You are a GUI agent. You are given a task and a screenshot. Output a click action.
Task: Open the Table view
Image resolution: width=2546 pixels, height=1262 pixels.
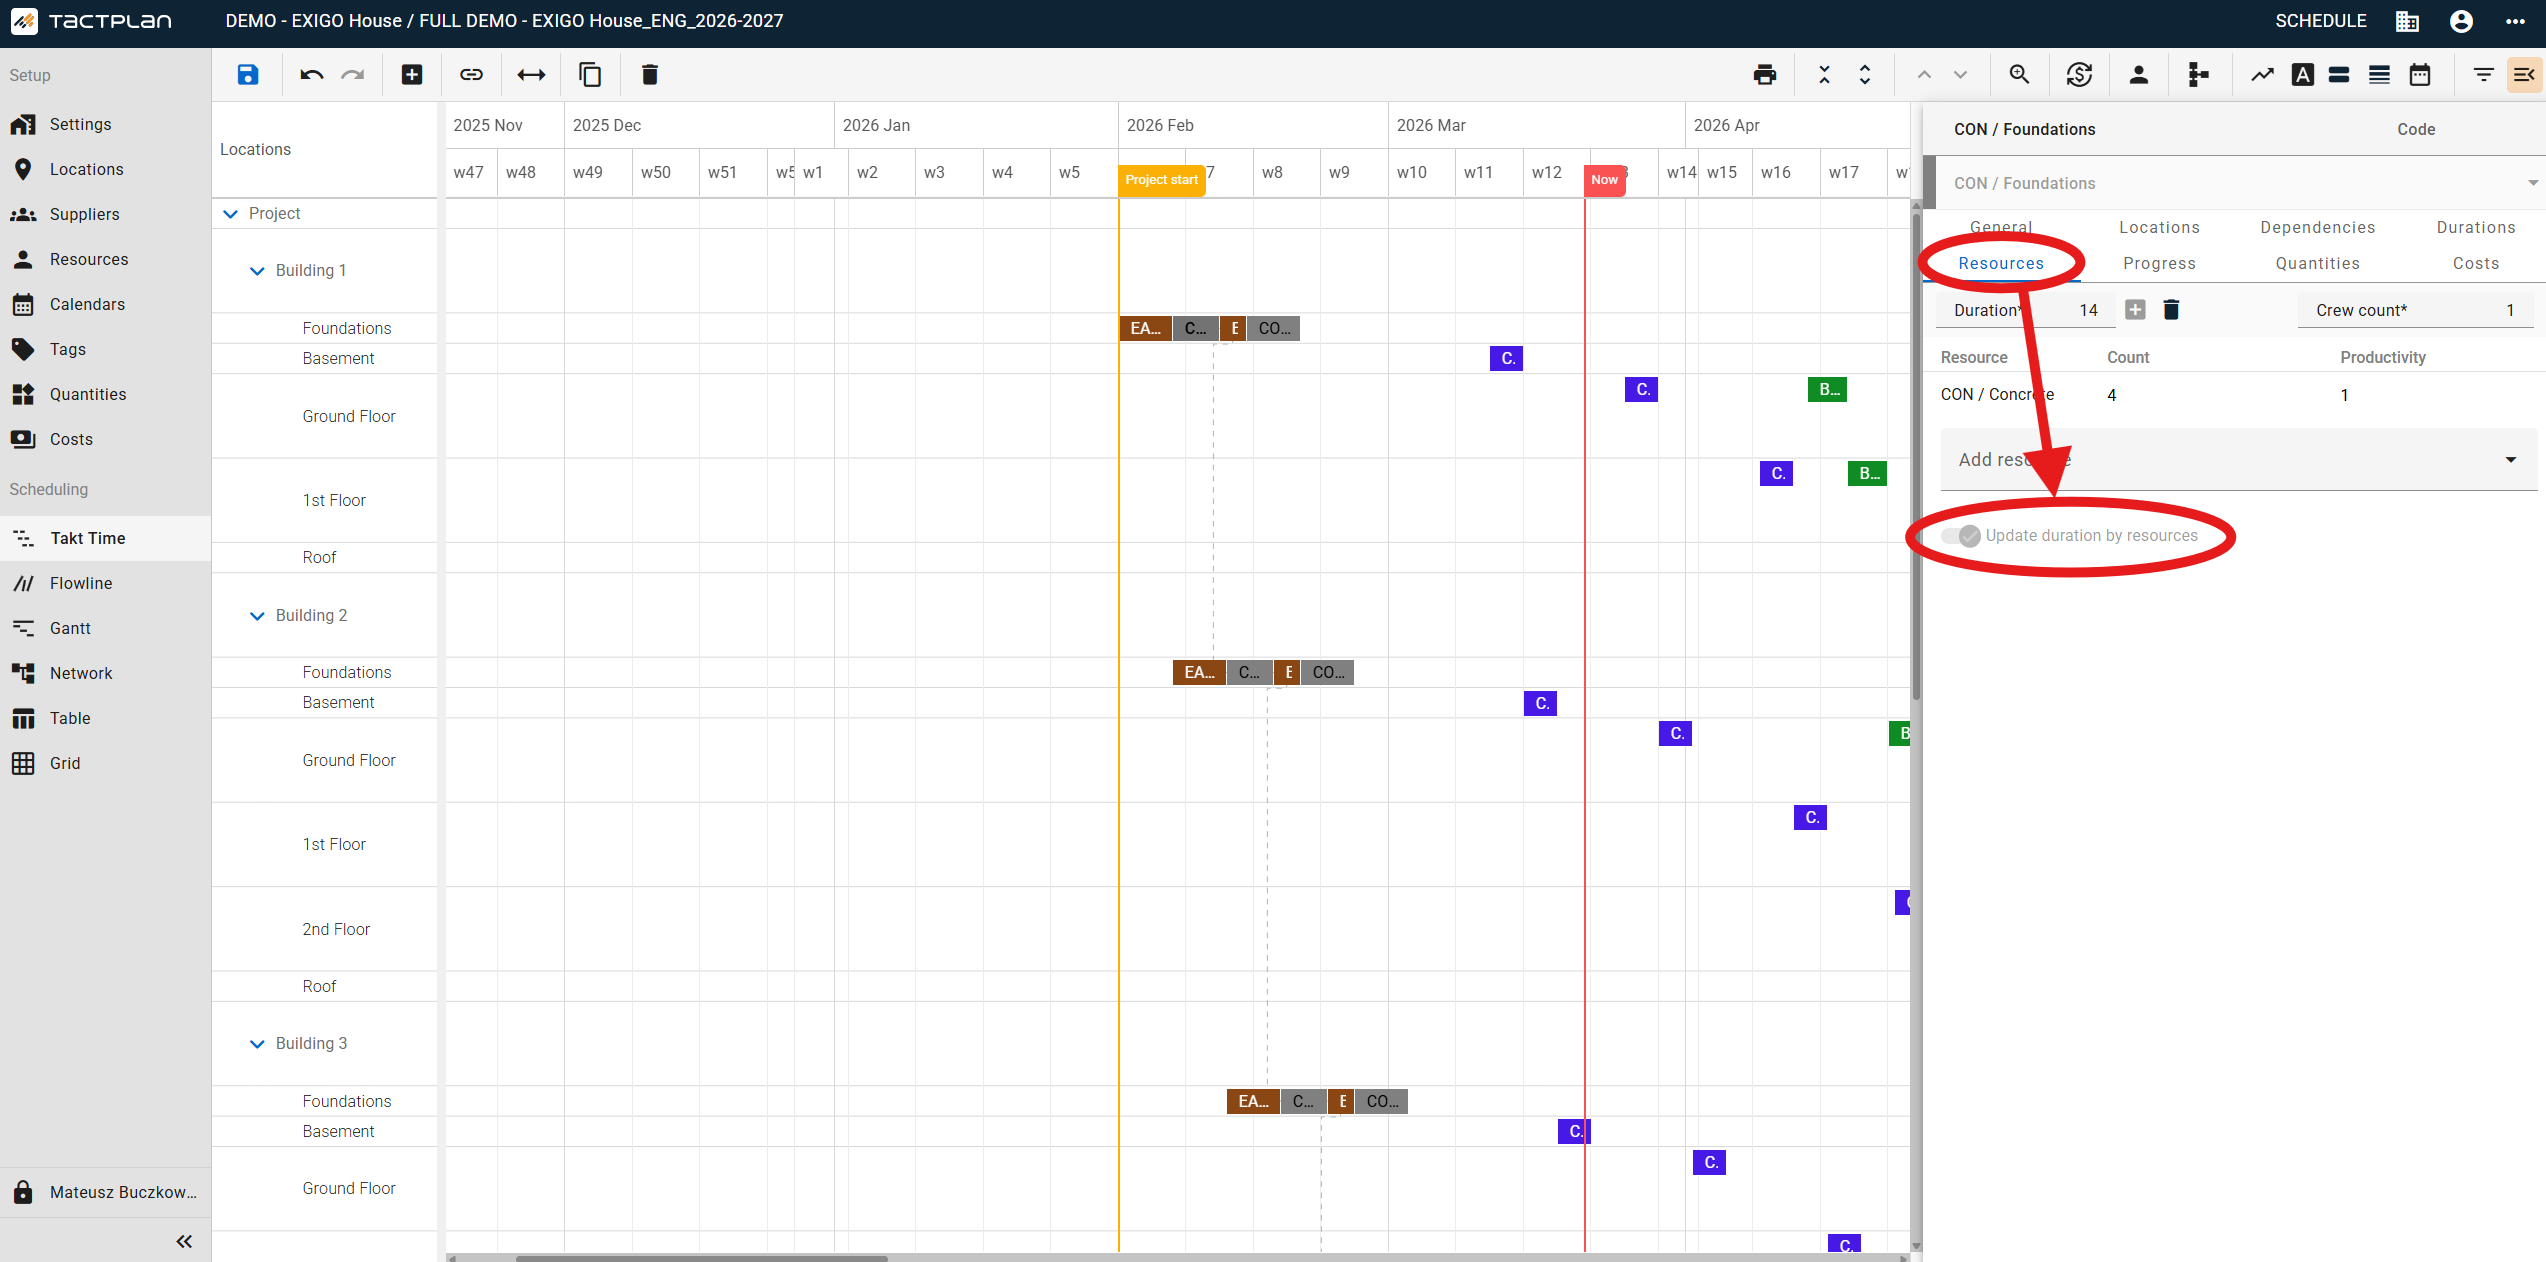[x=105, y=718]
